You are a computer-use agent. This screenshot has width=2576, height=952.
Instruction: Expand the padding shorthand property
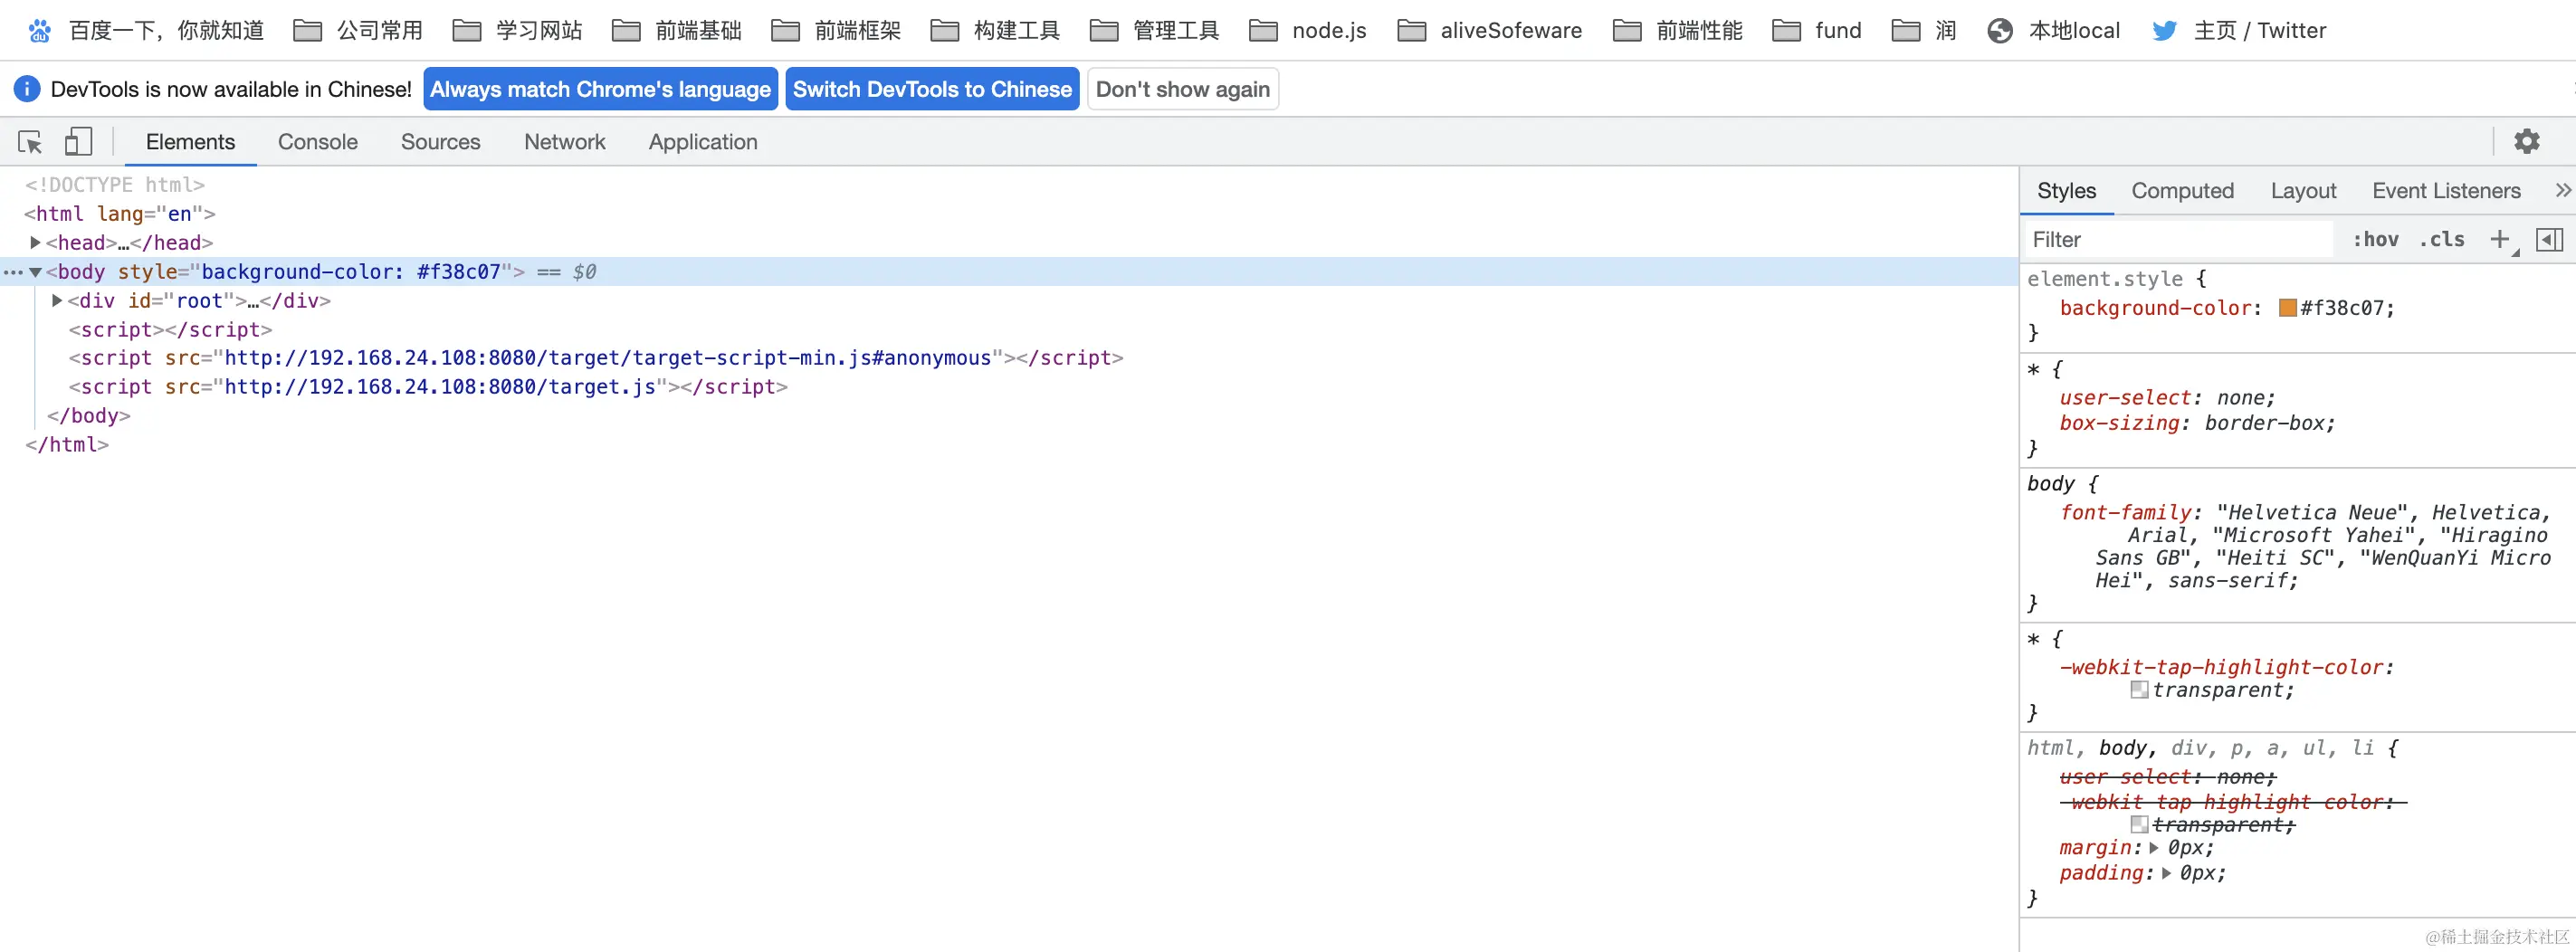click(x=2165, y=873)
